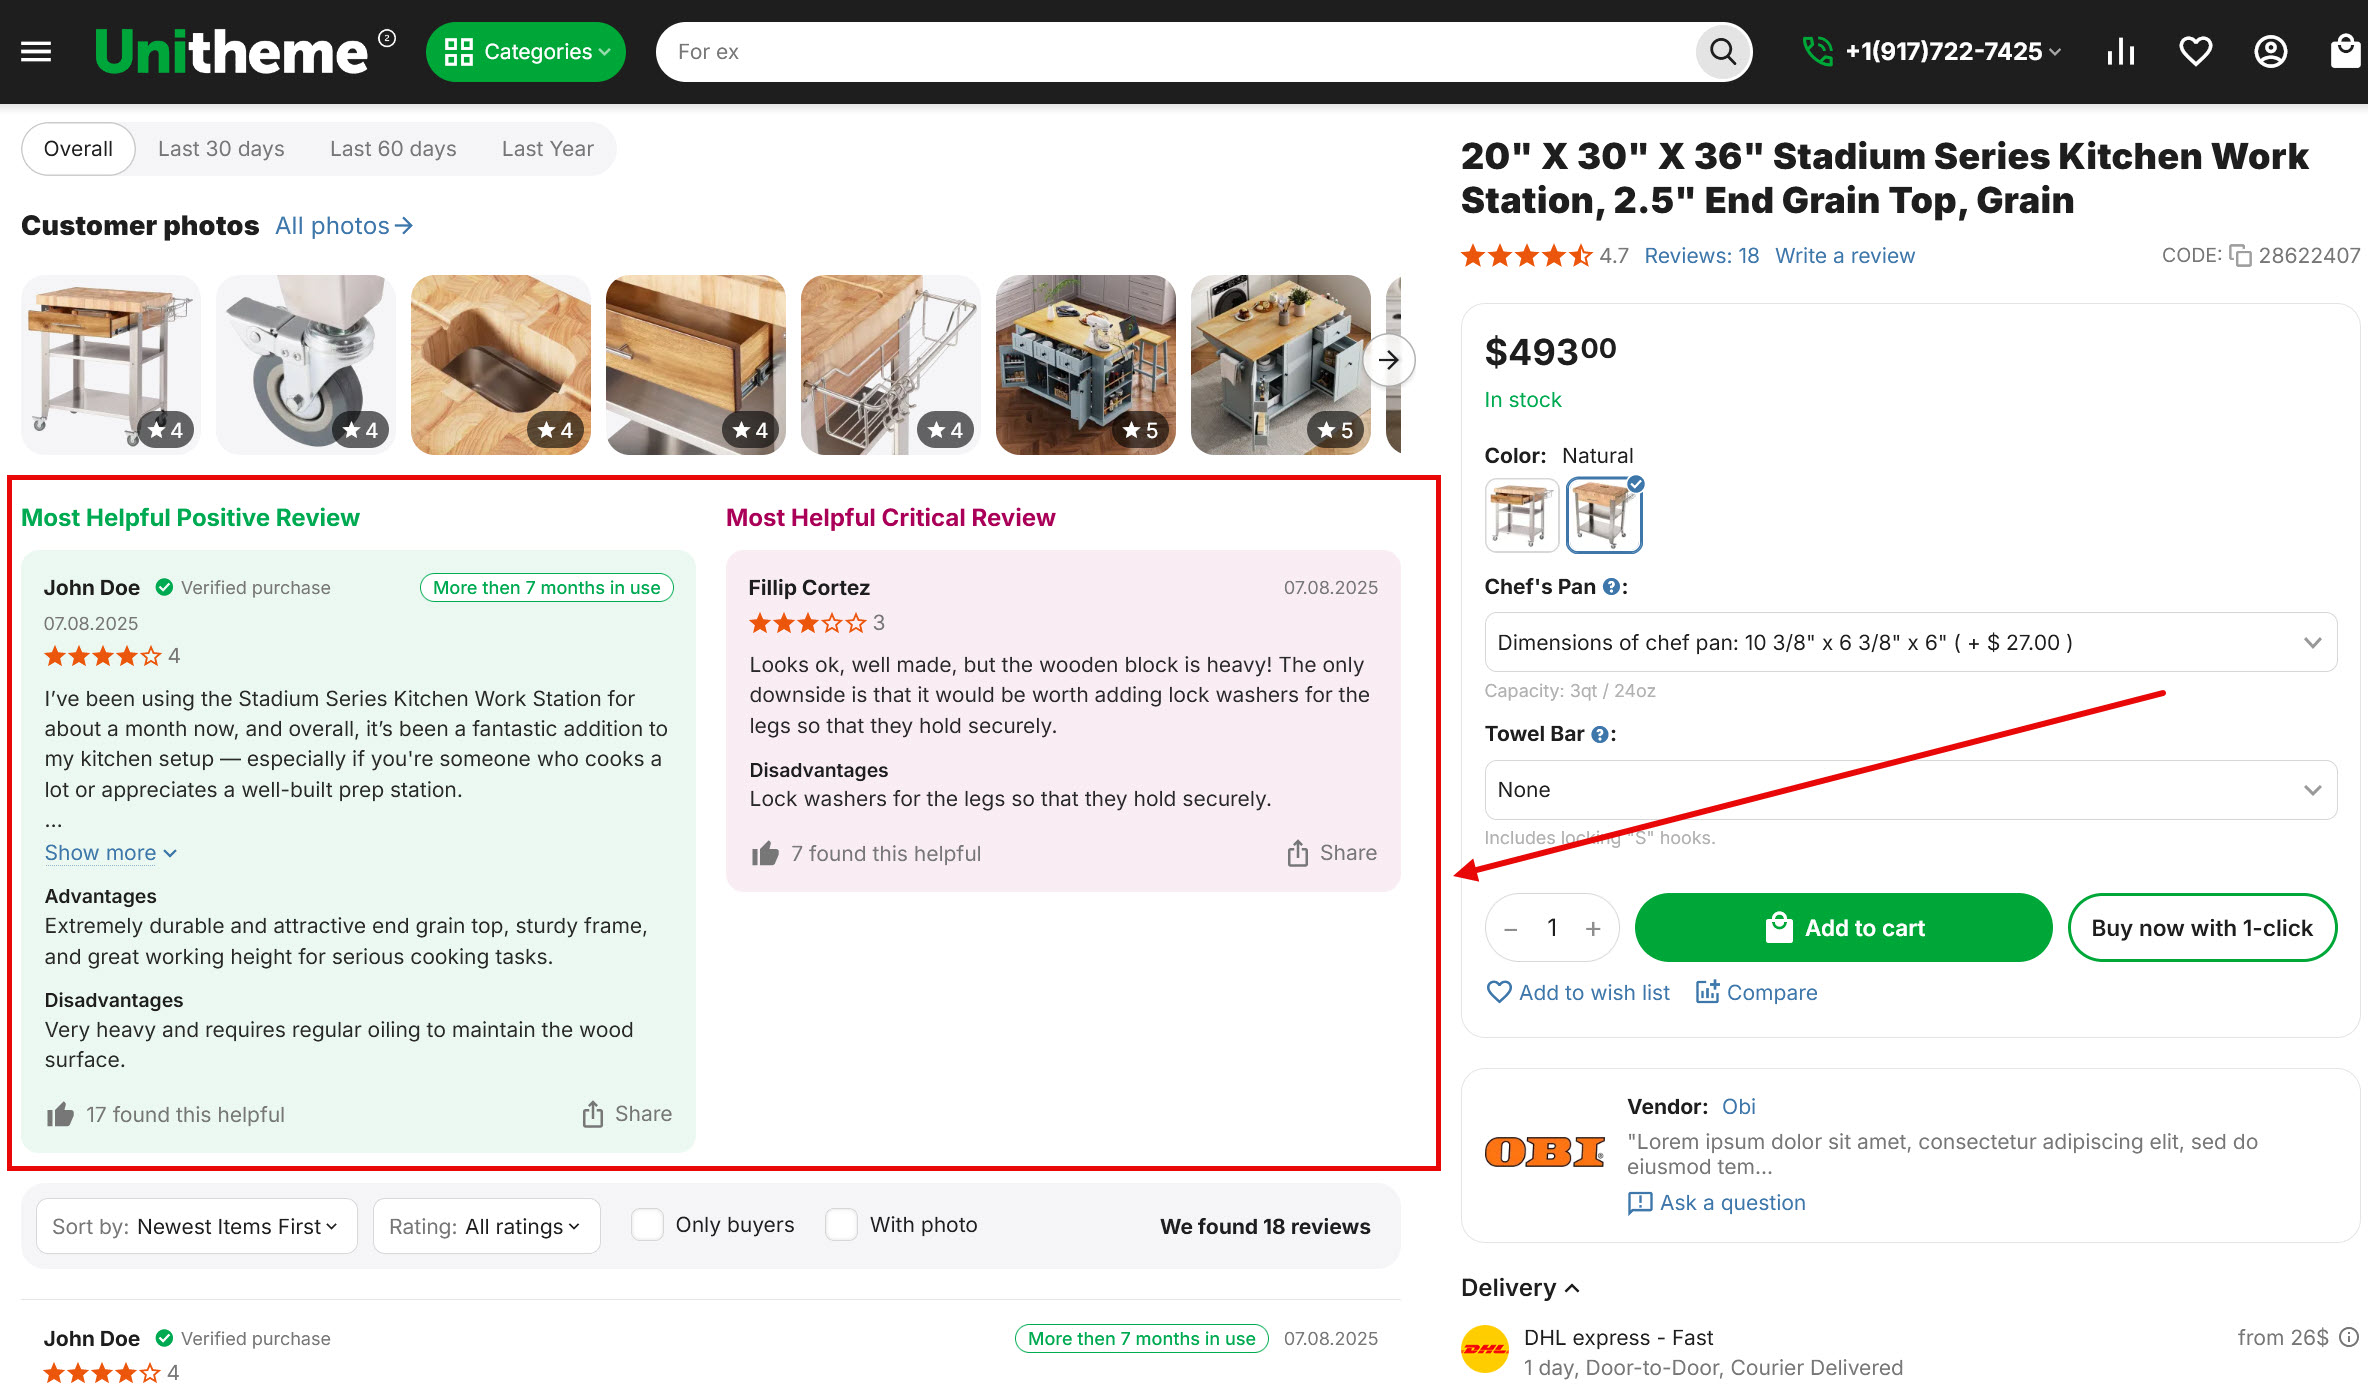The width and height of the screenshot is (2368, 1395).
Task: Click next arrow in customer photos carousel
Action: click(x=1388, y=360)
